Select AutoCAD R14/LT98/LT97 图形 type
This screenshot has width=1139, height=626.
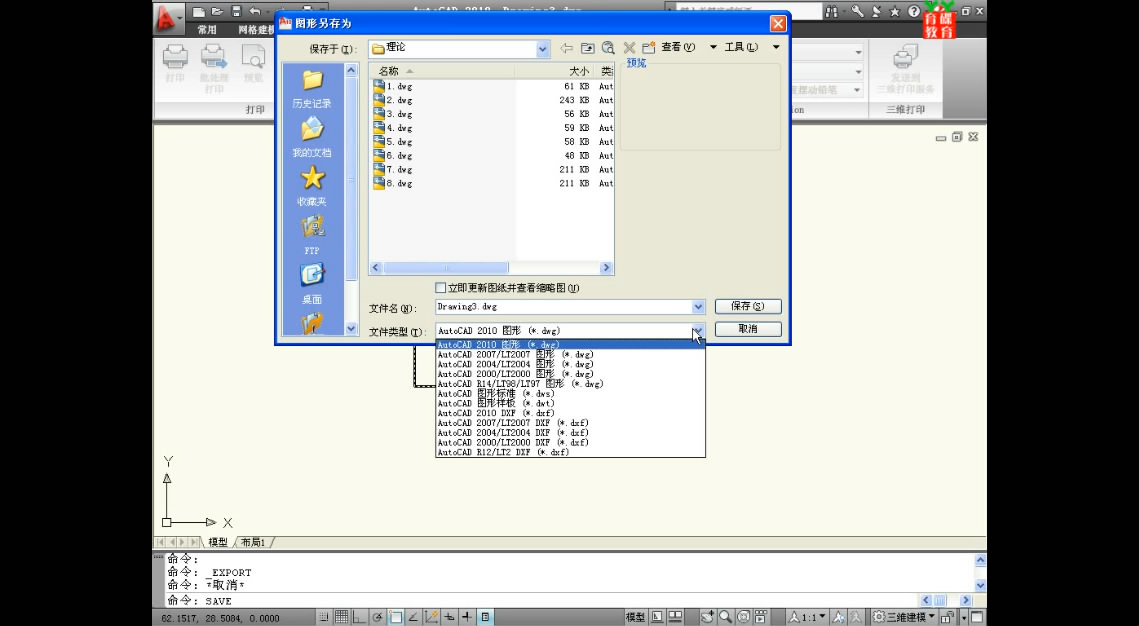(570, 383)
